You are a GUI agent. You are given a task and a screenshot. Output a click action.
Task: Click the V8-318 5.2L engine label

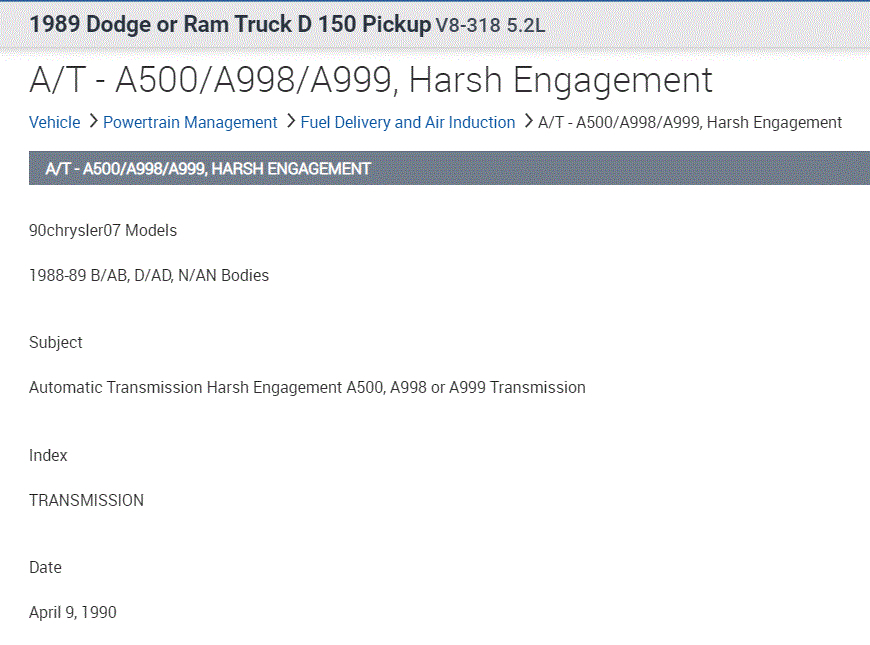click(490, 25)
